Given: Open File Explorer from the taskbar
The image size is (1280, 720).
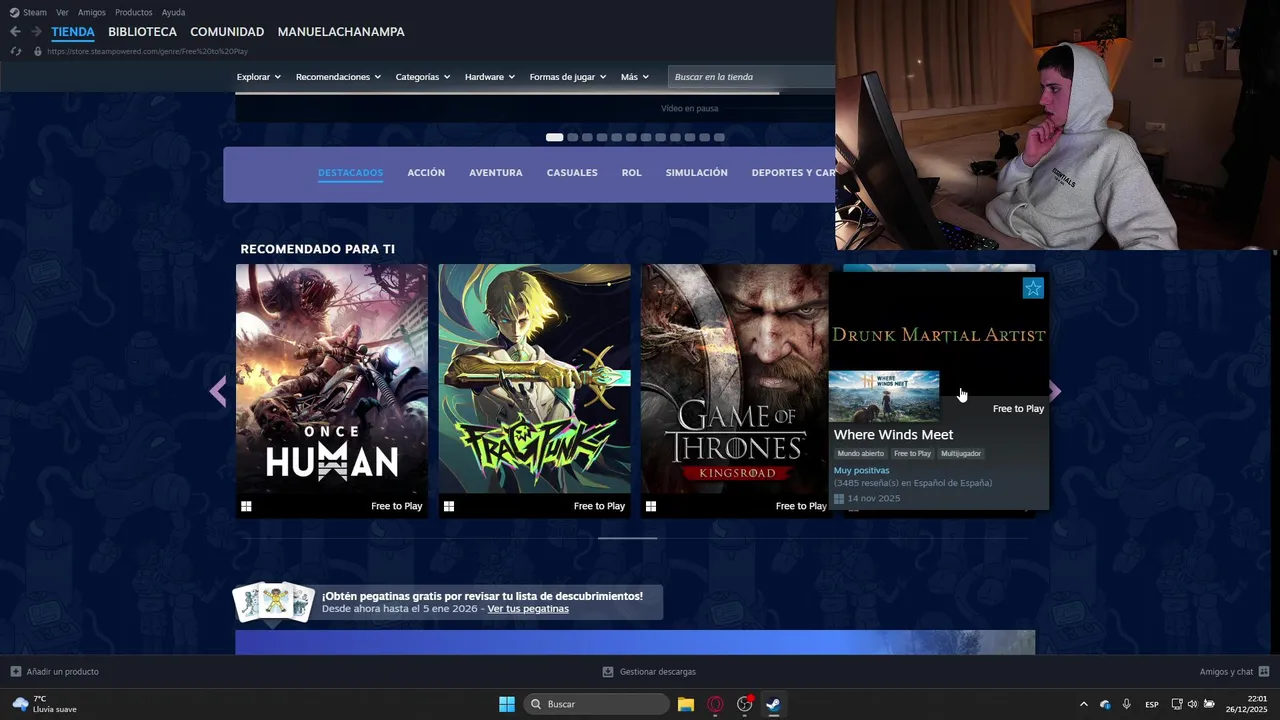Looking at the screenshot, I should (x=686, y=704).
